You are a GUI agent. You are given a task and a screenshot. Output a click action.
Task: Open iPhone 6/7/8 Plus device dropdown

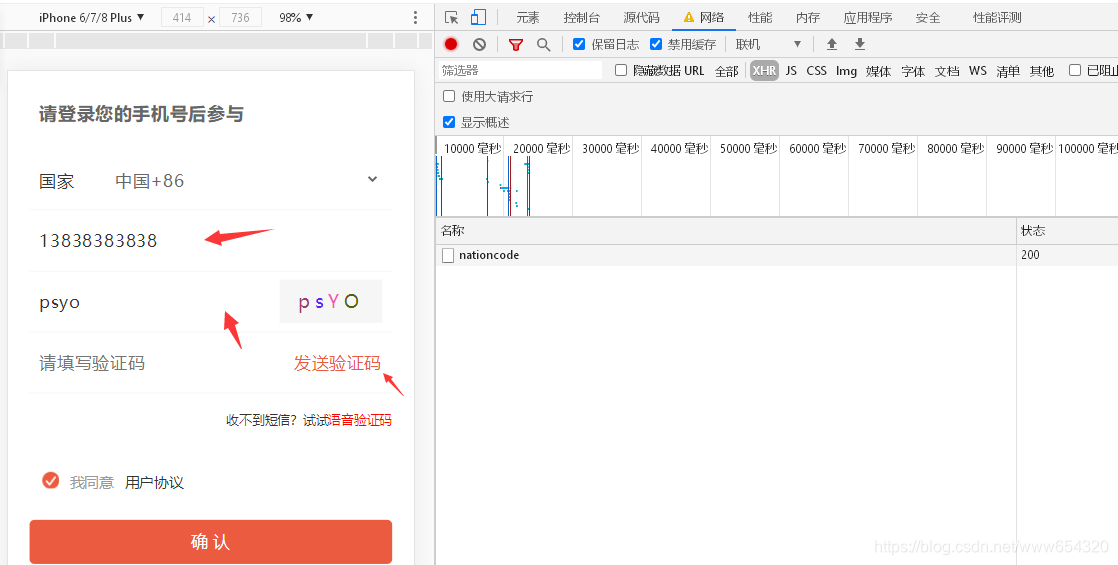click(91, 18)
